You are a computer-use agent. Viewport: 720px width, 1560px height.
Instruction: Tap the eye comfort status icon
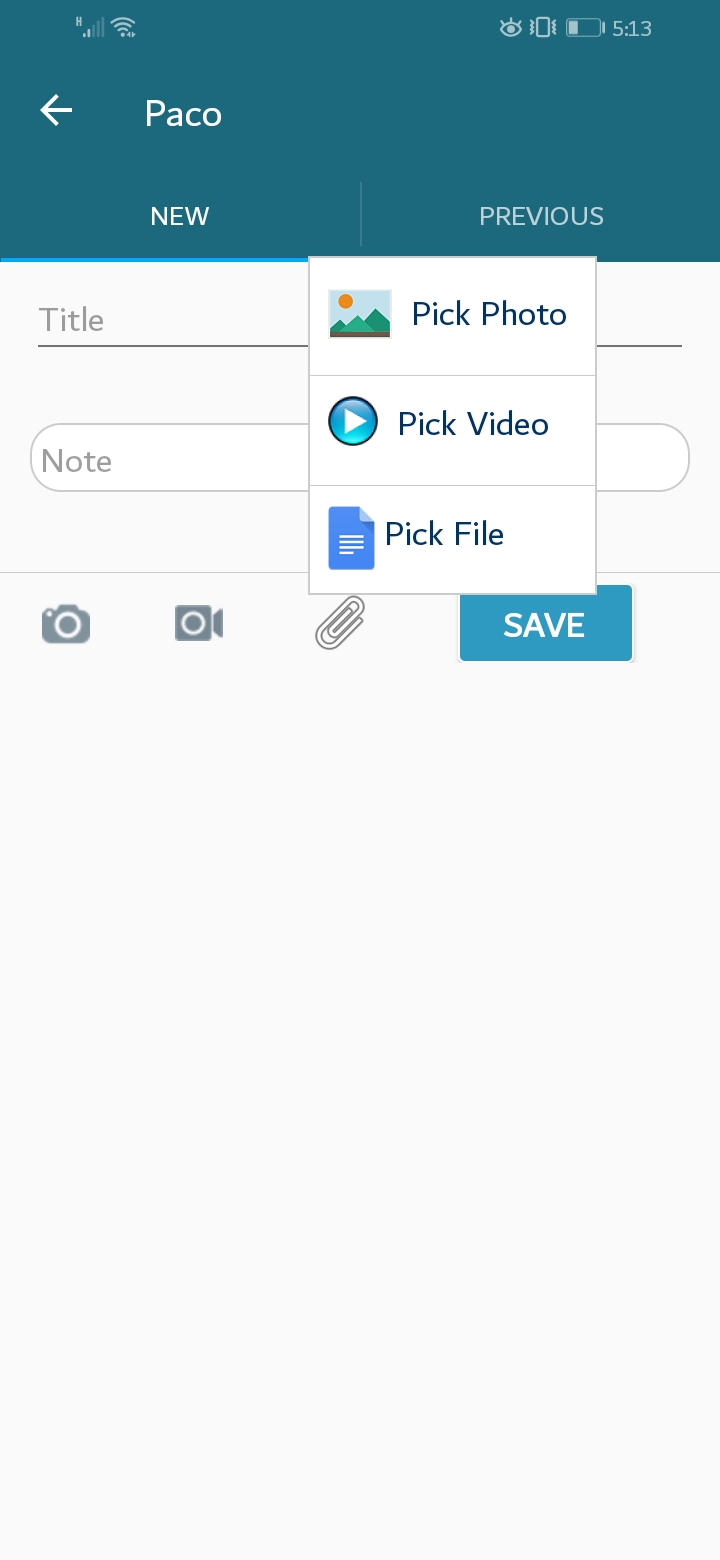[x=510, y=28]
